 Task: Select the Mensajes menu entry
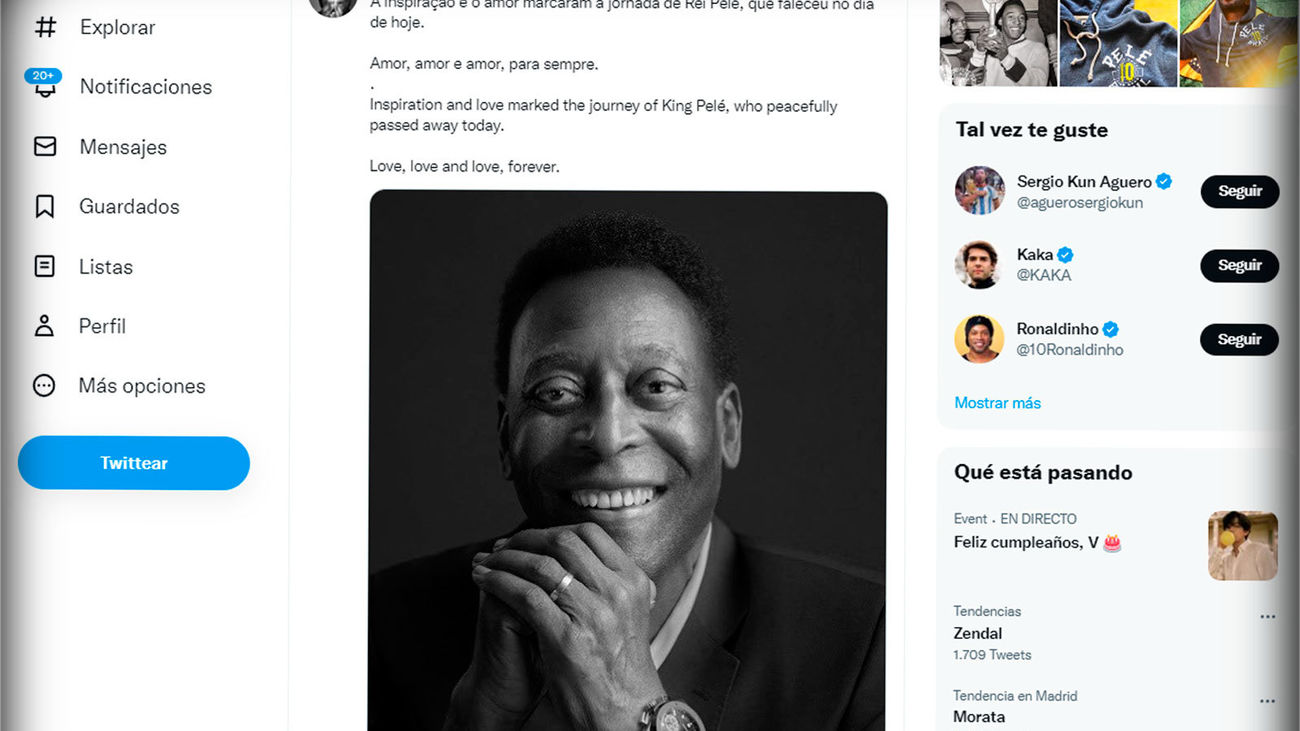[122, 146]
